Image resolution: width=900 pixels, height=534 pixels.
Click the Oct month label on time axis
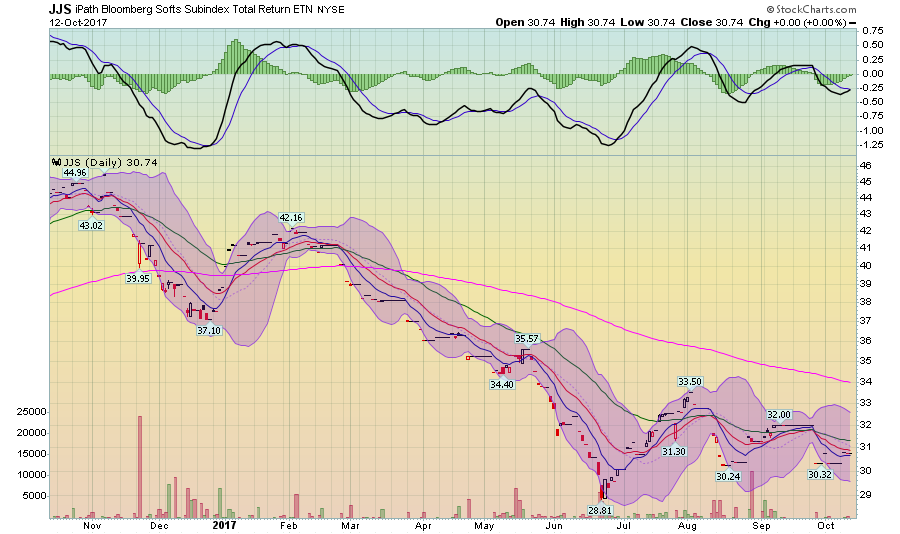825,525
